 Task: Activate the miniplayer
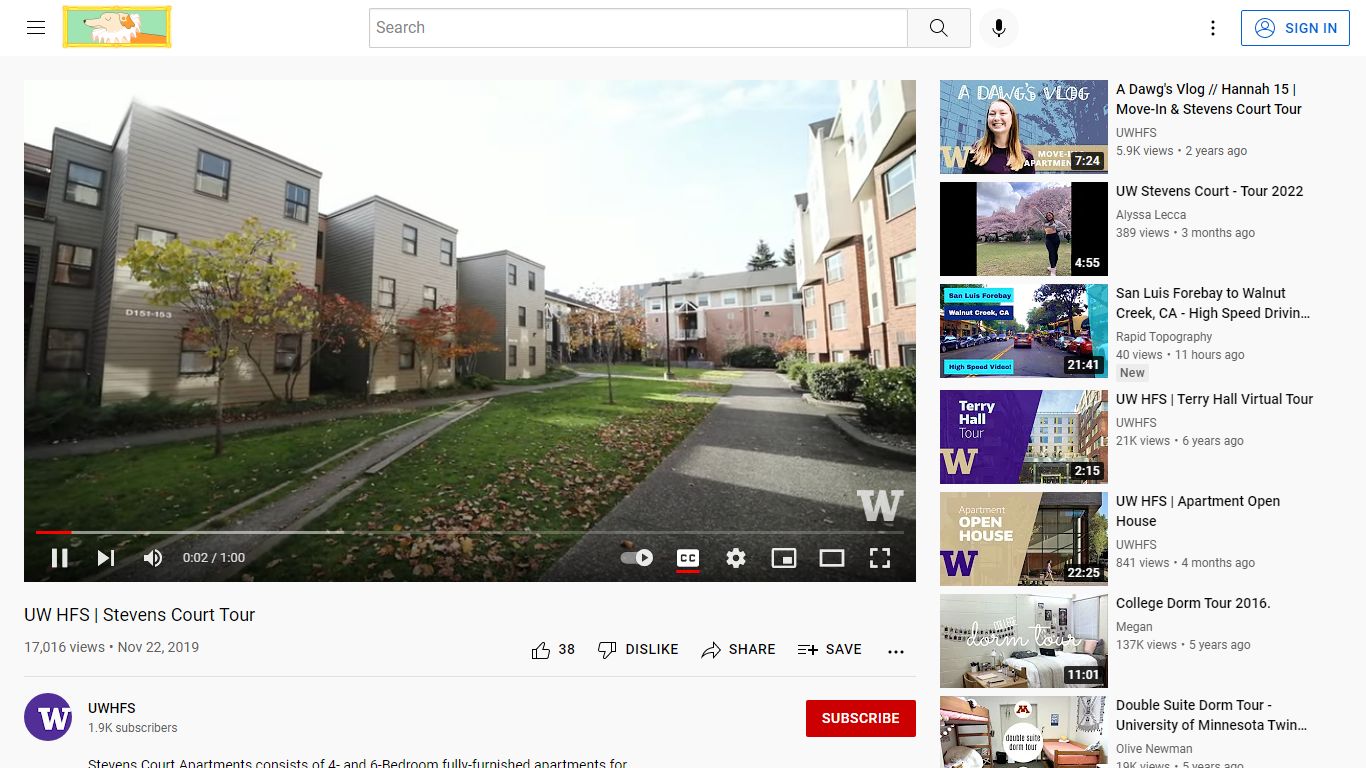pyautogui.click(x=784, y=558)
